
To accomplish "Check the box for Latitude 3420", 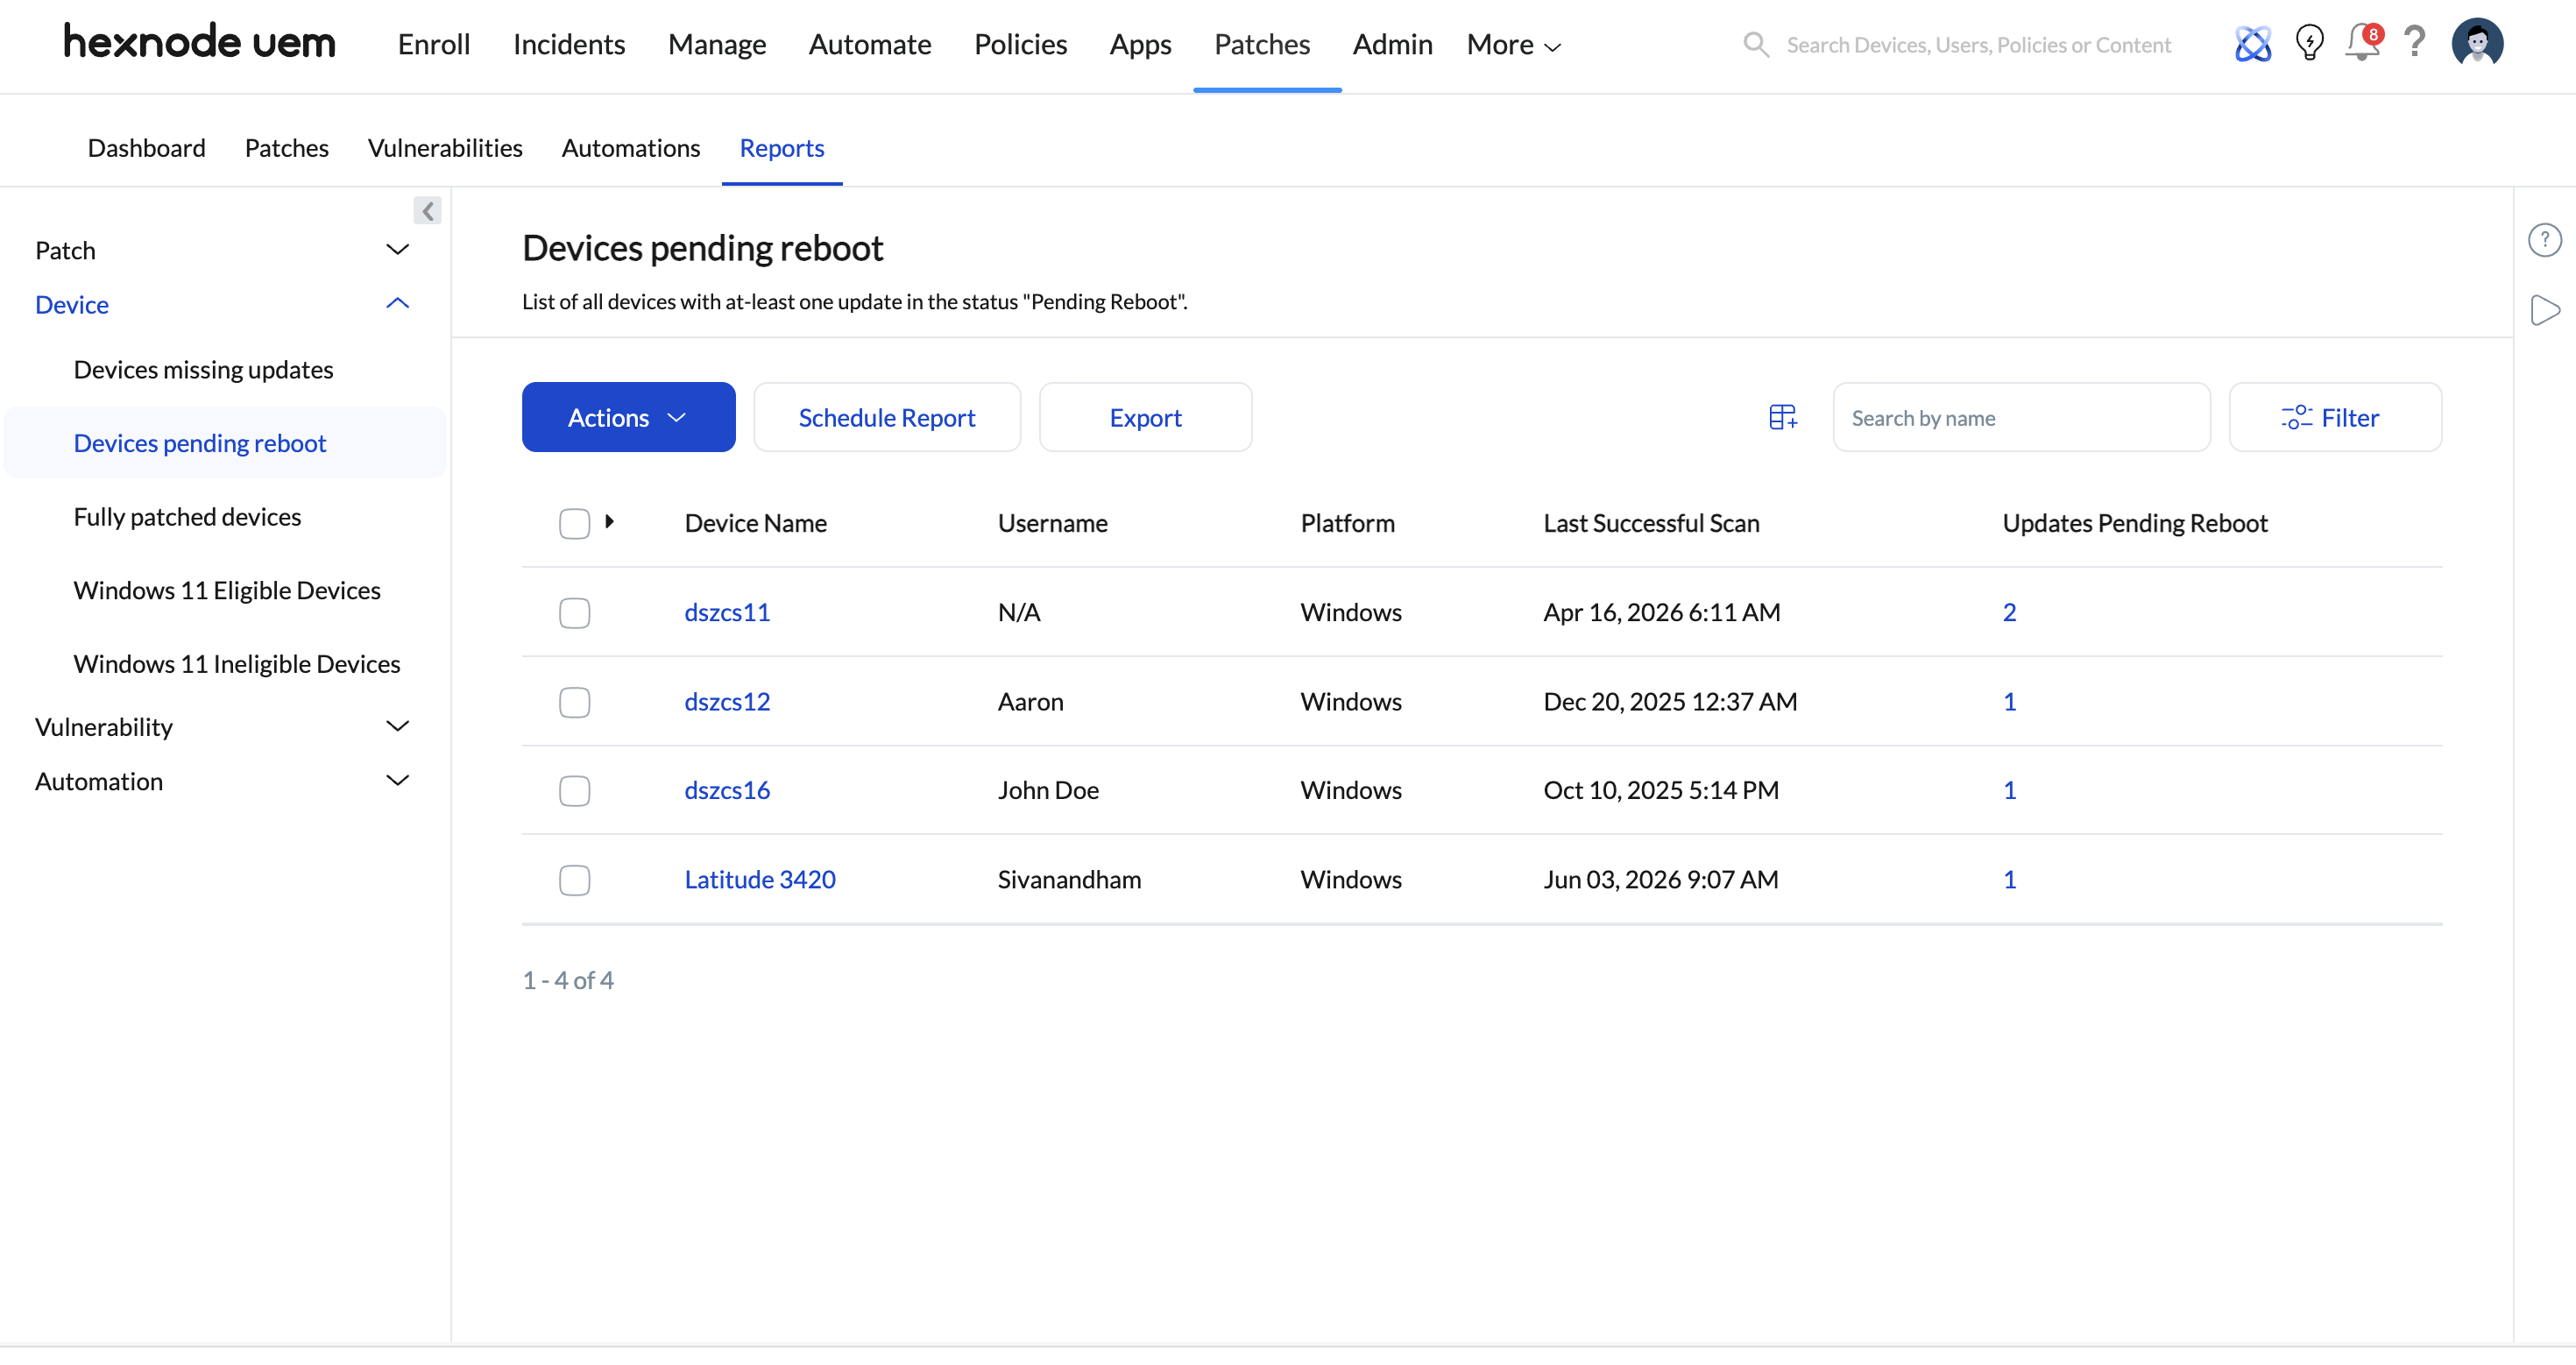I will pos(574,880).
